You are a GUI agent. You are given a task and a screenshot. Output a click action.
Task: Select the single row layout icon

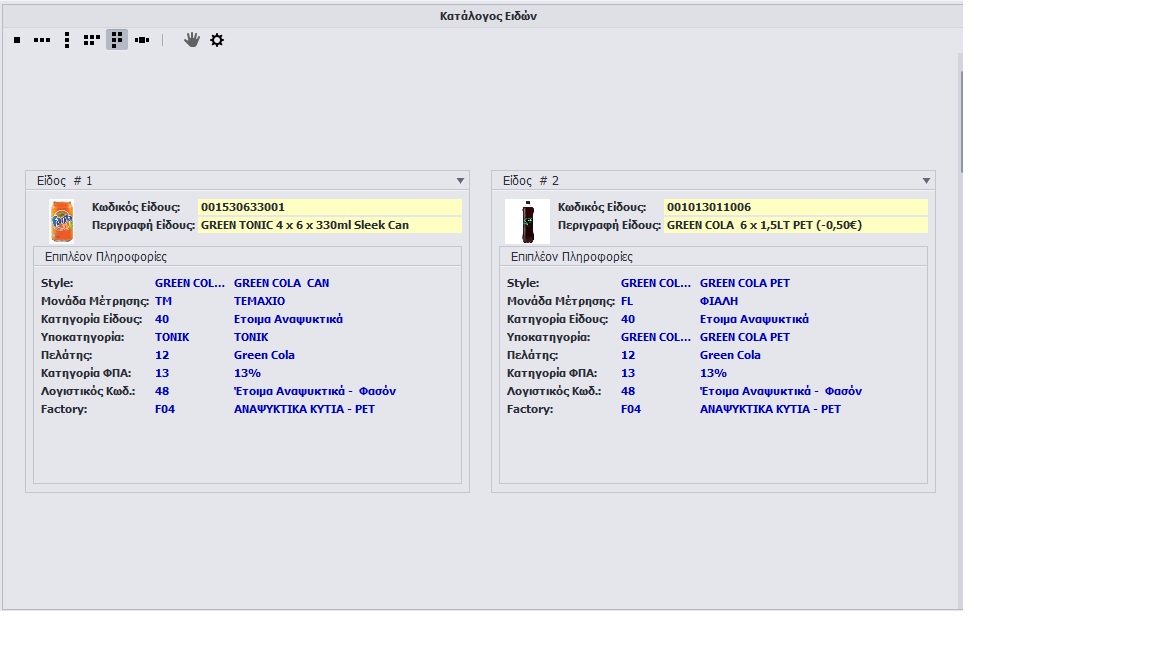coord(42,40)
